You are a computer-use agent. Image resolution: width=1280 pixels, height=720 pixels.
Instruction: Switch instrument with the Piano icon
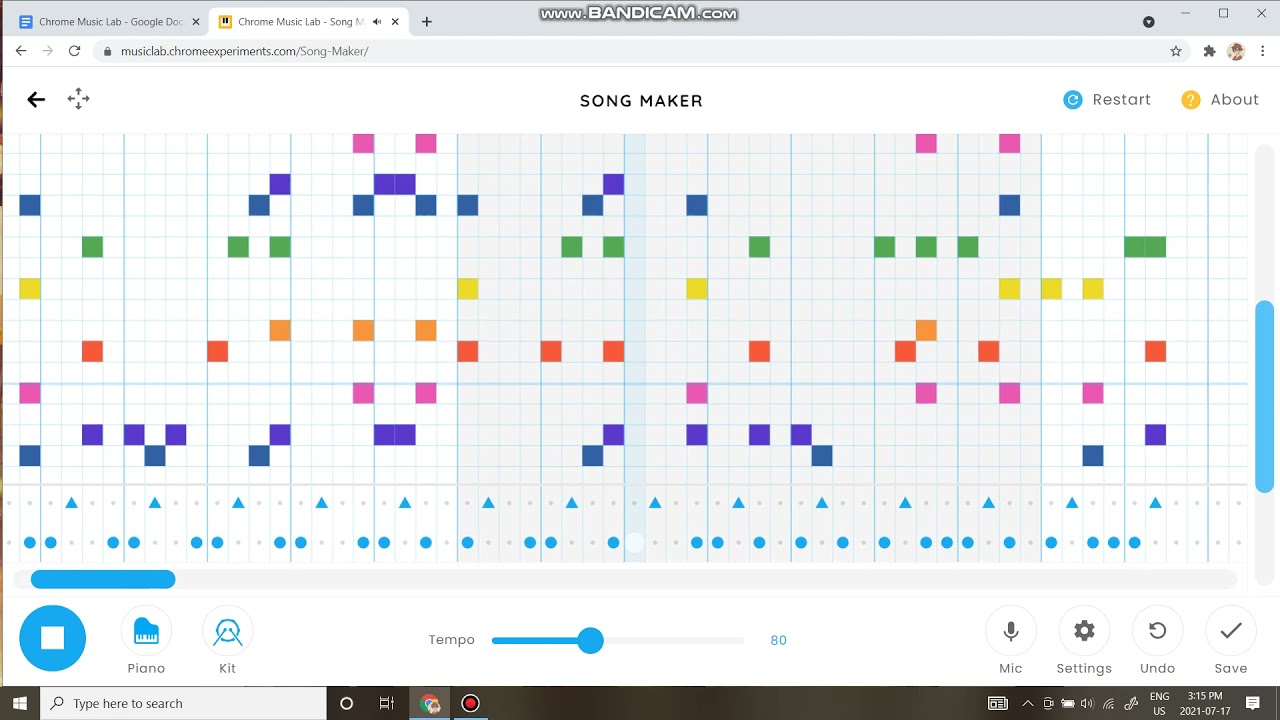pos(146,631)
